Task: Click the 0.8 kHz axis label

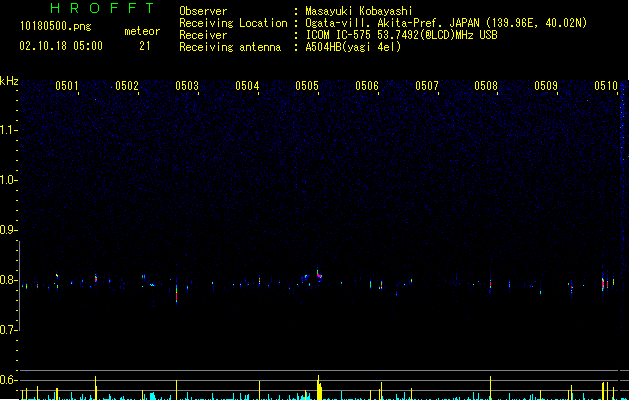Action: [x=8, y=280]
